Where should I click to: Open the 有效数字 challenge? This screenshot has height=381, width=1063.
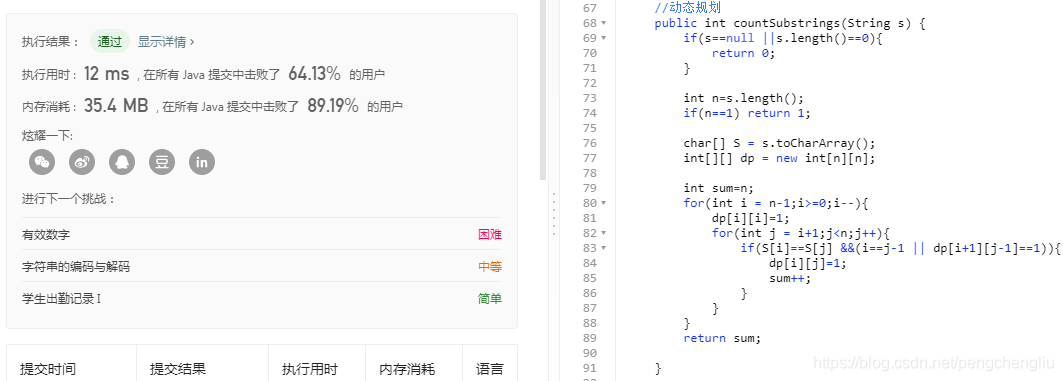coord(46,235)
